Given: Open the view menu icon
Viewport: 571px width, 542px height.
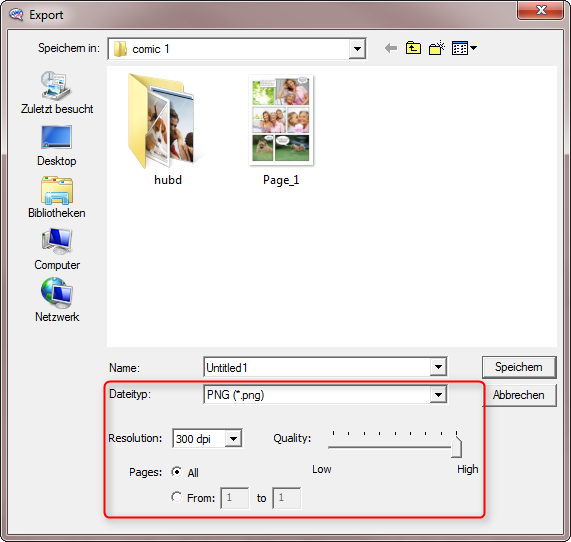Looking at the screenshot, I should pyautogui.click(x=464, y=48).
